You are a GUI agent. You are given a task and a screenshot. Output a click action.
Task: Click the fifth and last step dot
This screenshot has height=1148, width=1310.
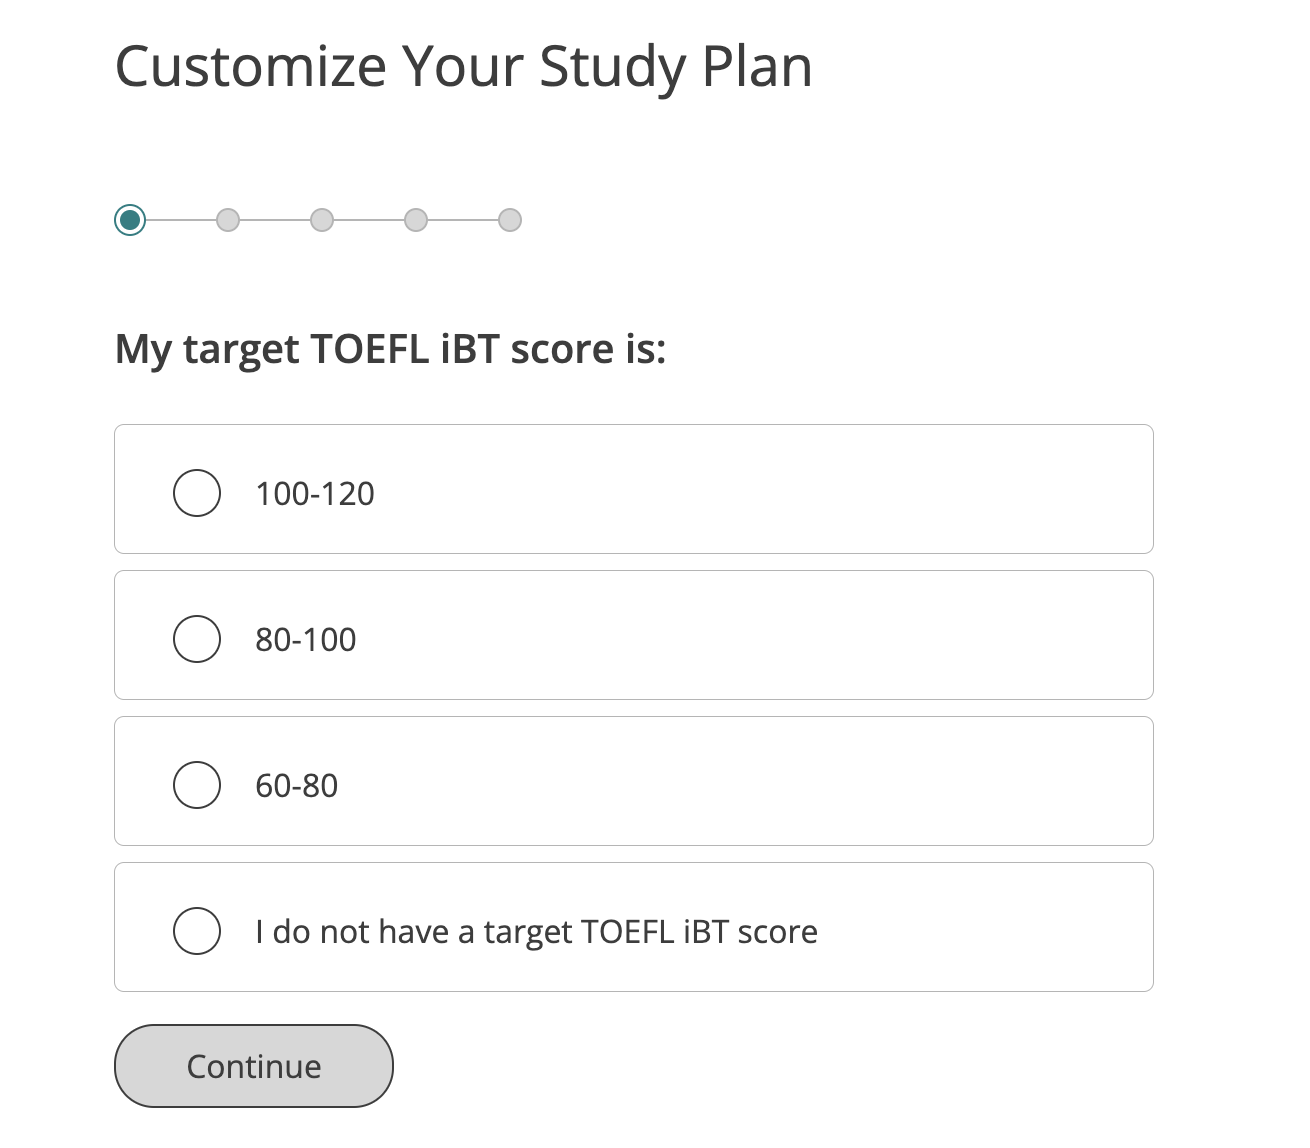[510, 220]
